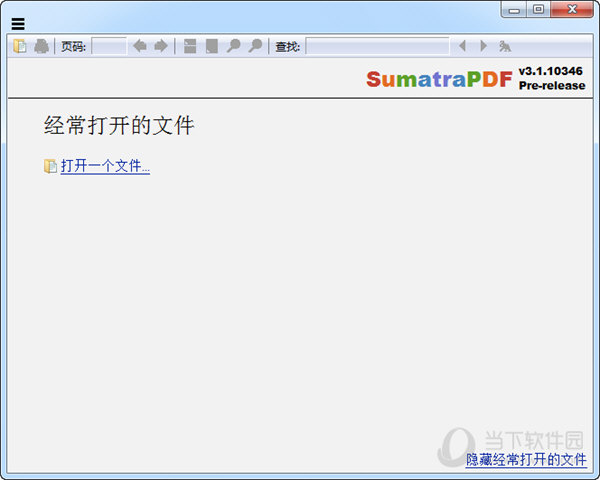Image resolution: width=600 pixels, height=480 pixels.
Task: Select fit single page view icon
Action: coord(212,46)
